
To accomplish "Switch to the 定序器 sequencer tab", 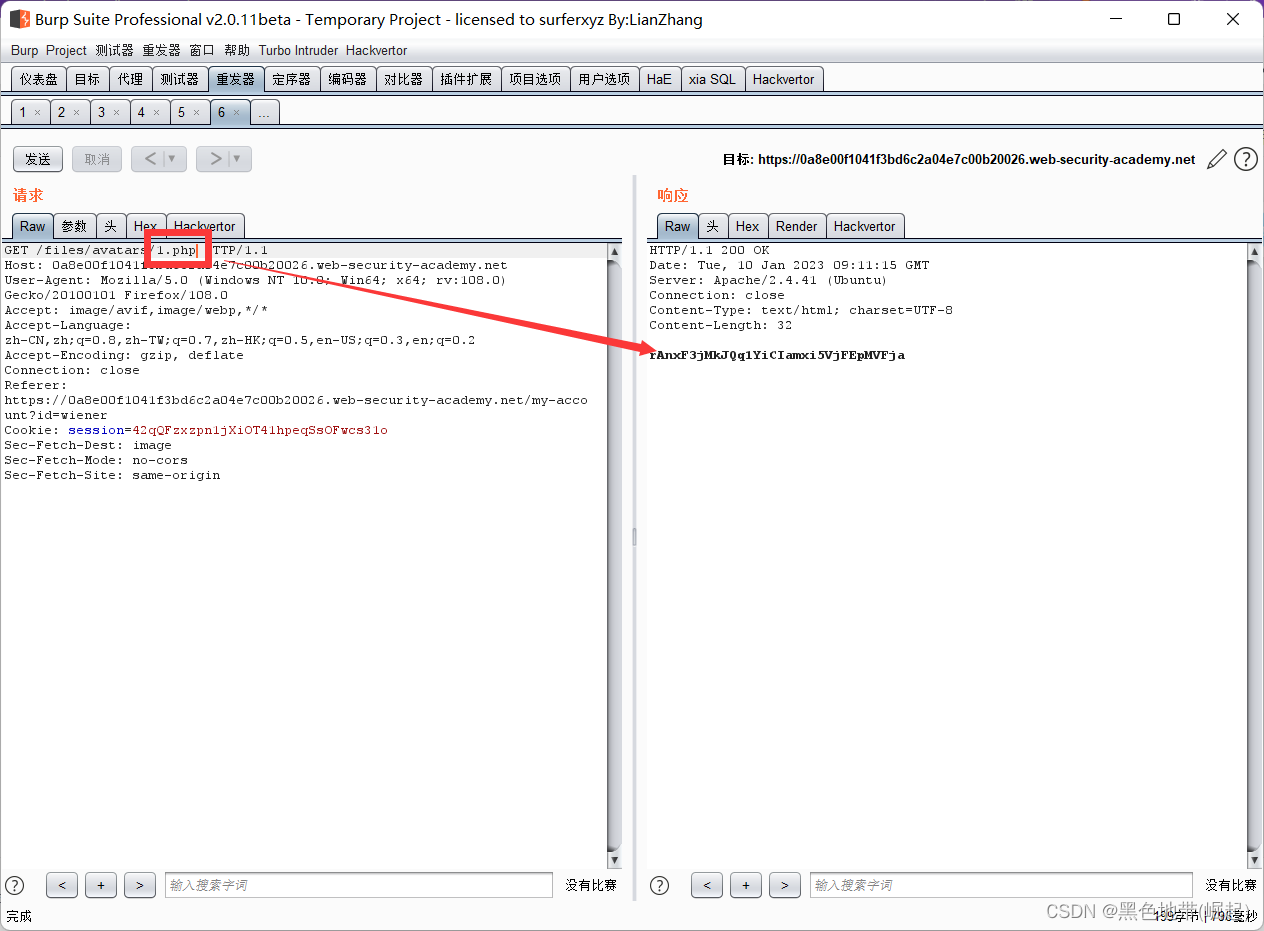I will pos(292,79).
